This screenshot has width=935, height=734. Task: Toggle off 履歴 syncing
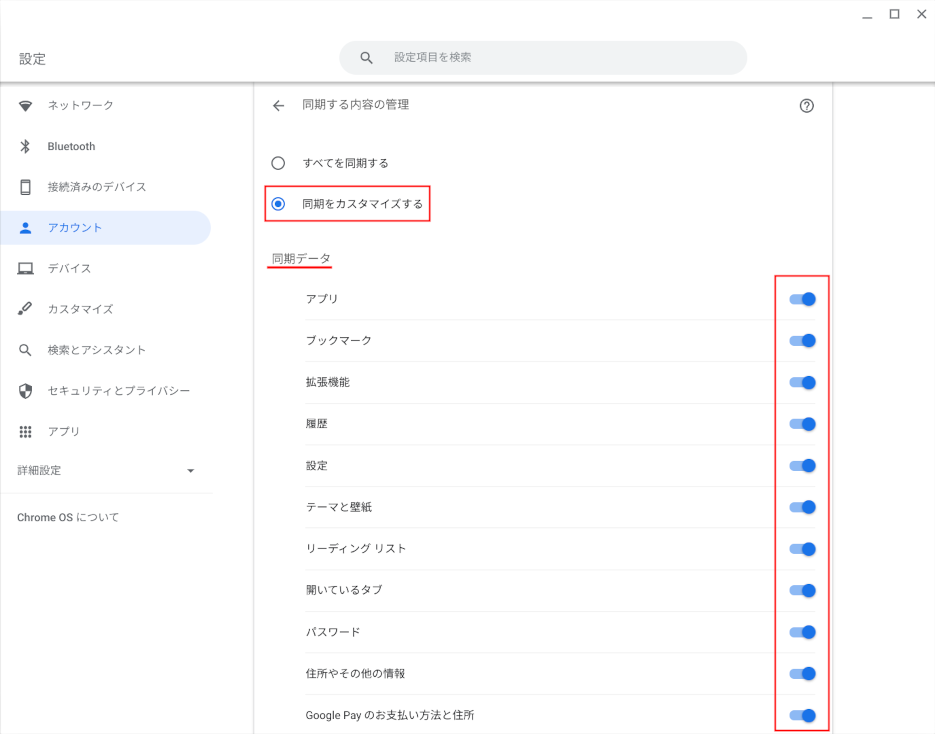point(802,424)
